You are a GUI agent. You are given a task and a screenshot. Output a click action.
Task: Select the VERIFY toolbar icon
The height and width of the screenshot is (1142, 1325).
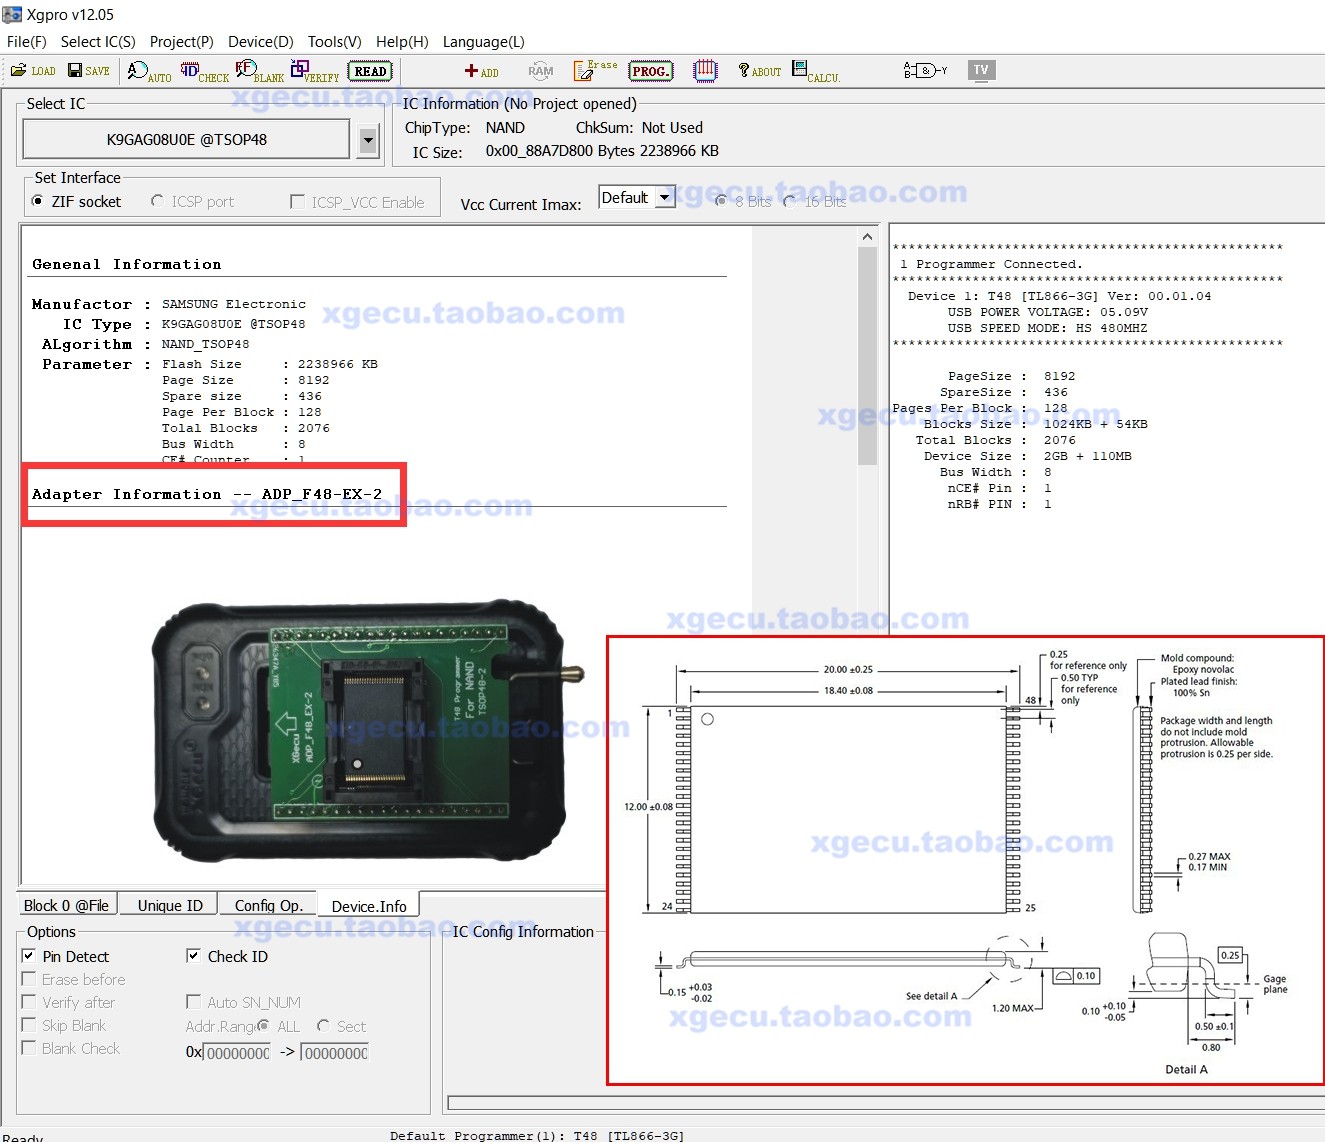312,70
